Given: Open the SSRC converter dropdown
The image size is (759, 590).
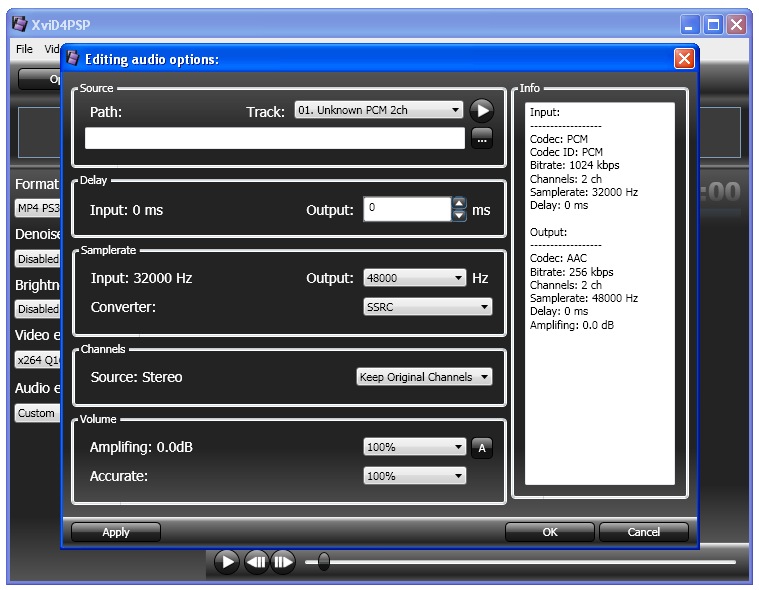Looking at the screenshot, I should [x=427, y=307].
